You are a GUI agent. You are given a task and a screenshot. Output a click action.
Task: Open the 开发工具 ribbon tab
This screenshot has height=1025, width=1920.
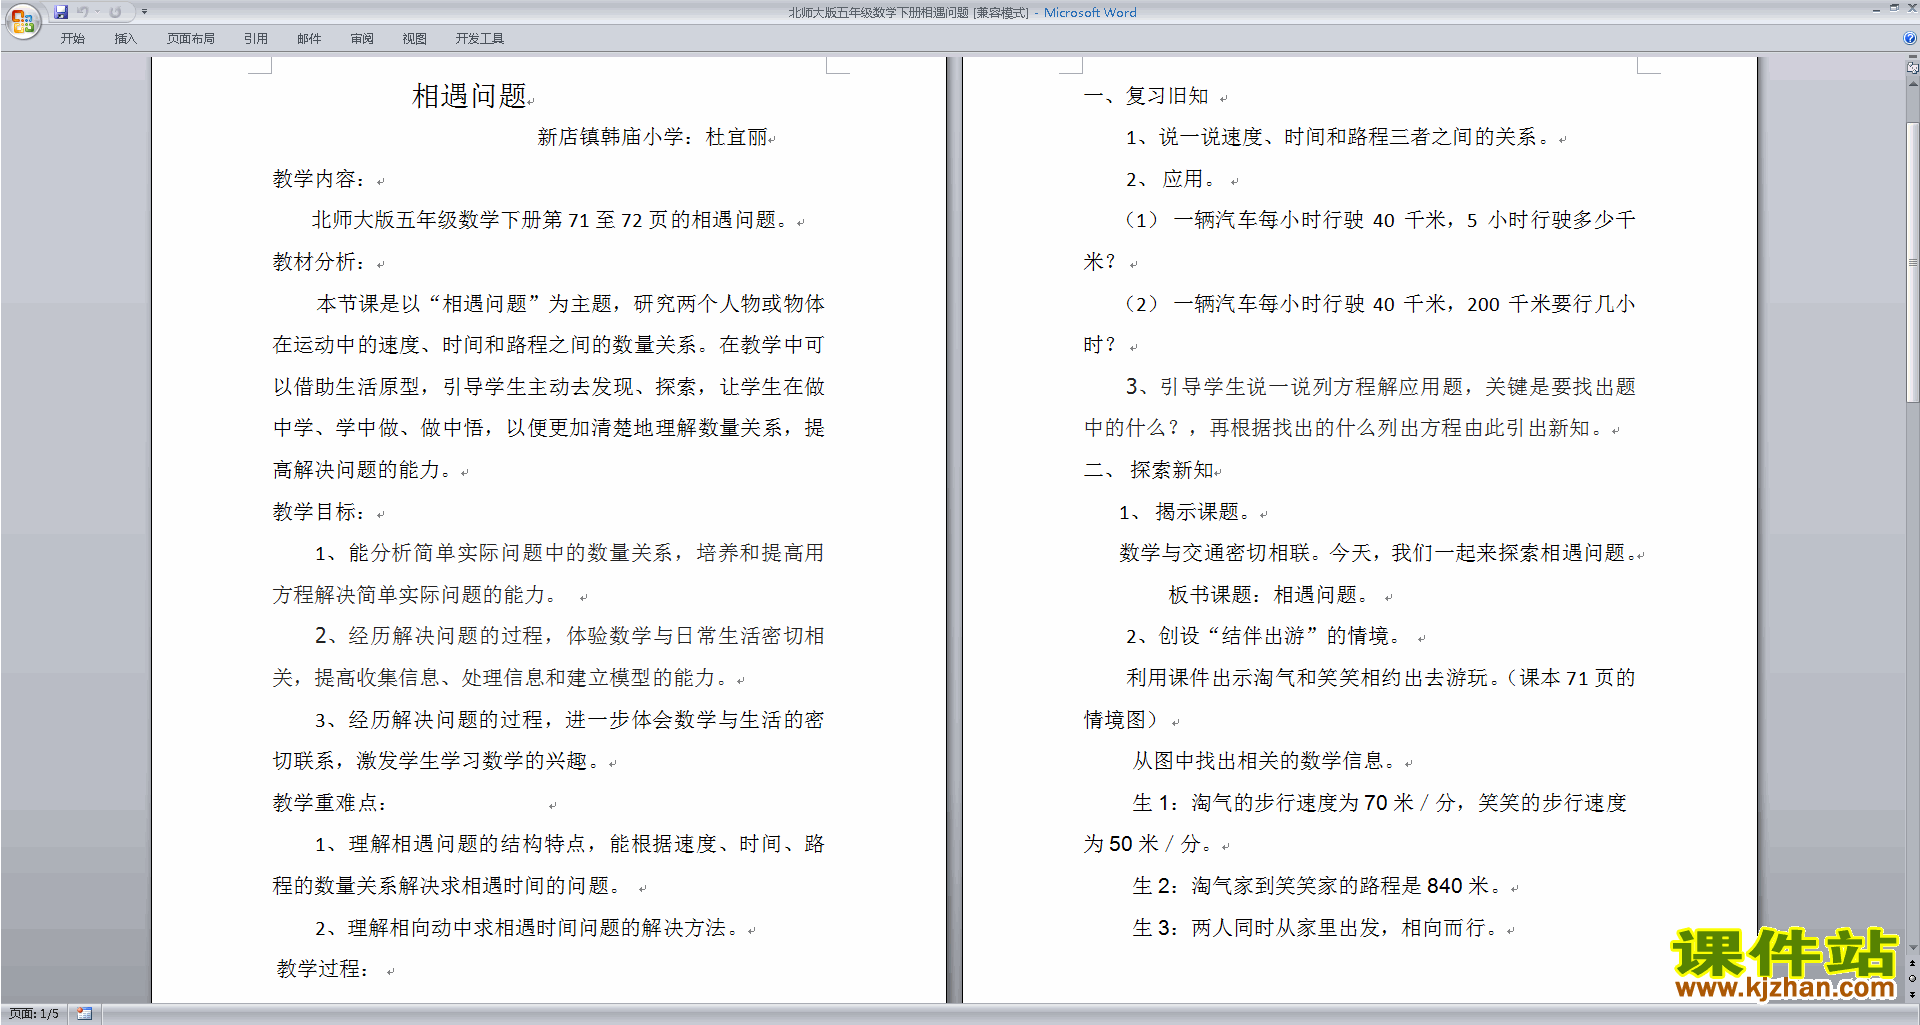click(x=480, y=39)
